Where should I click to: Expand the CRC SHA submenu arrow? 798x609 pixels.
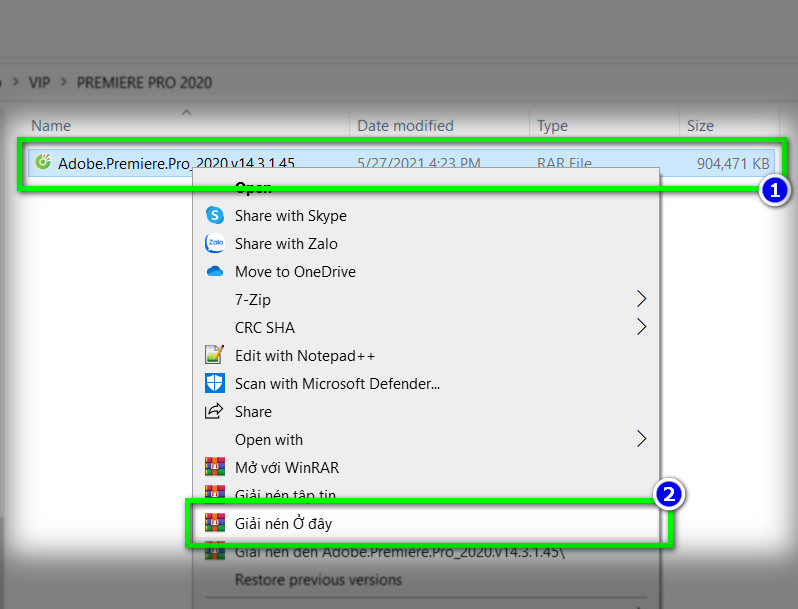coord(641,327)
